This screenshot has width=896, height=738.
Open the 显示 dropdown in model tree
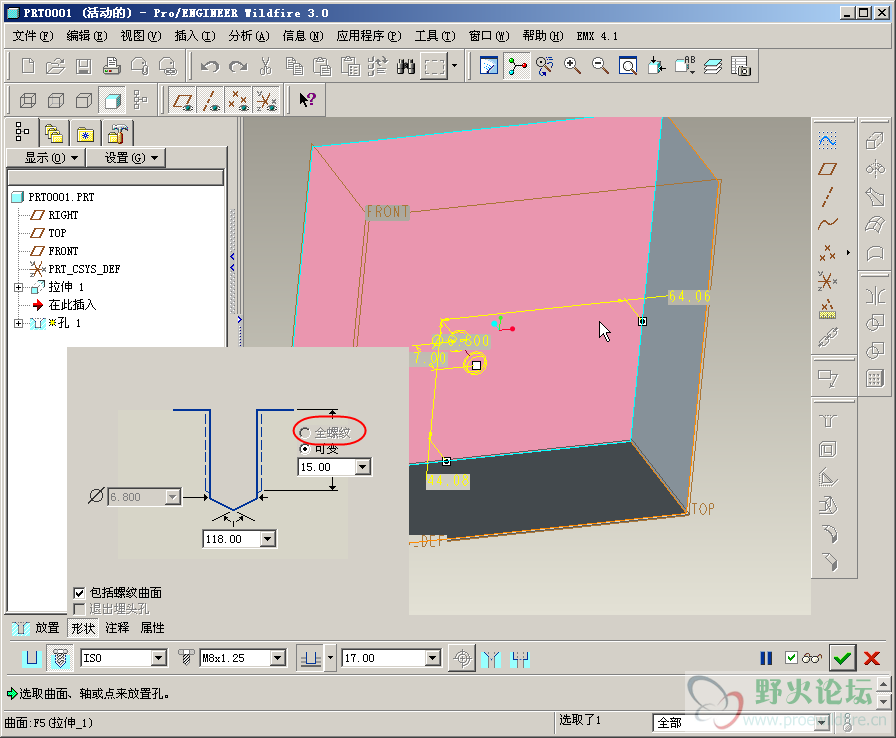pyautogui.click(x=46, y=158)
